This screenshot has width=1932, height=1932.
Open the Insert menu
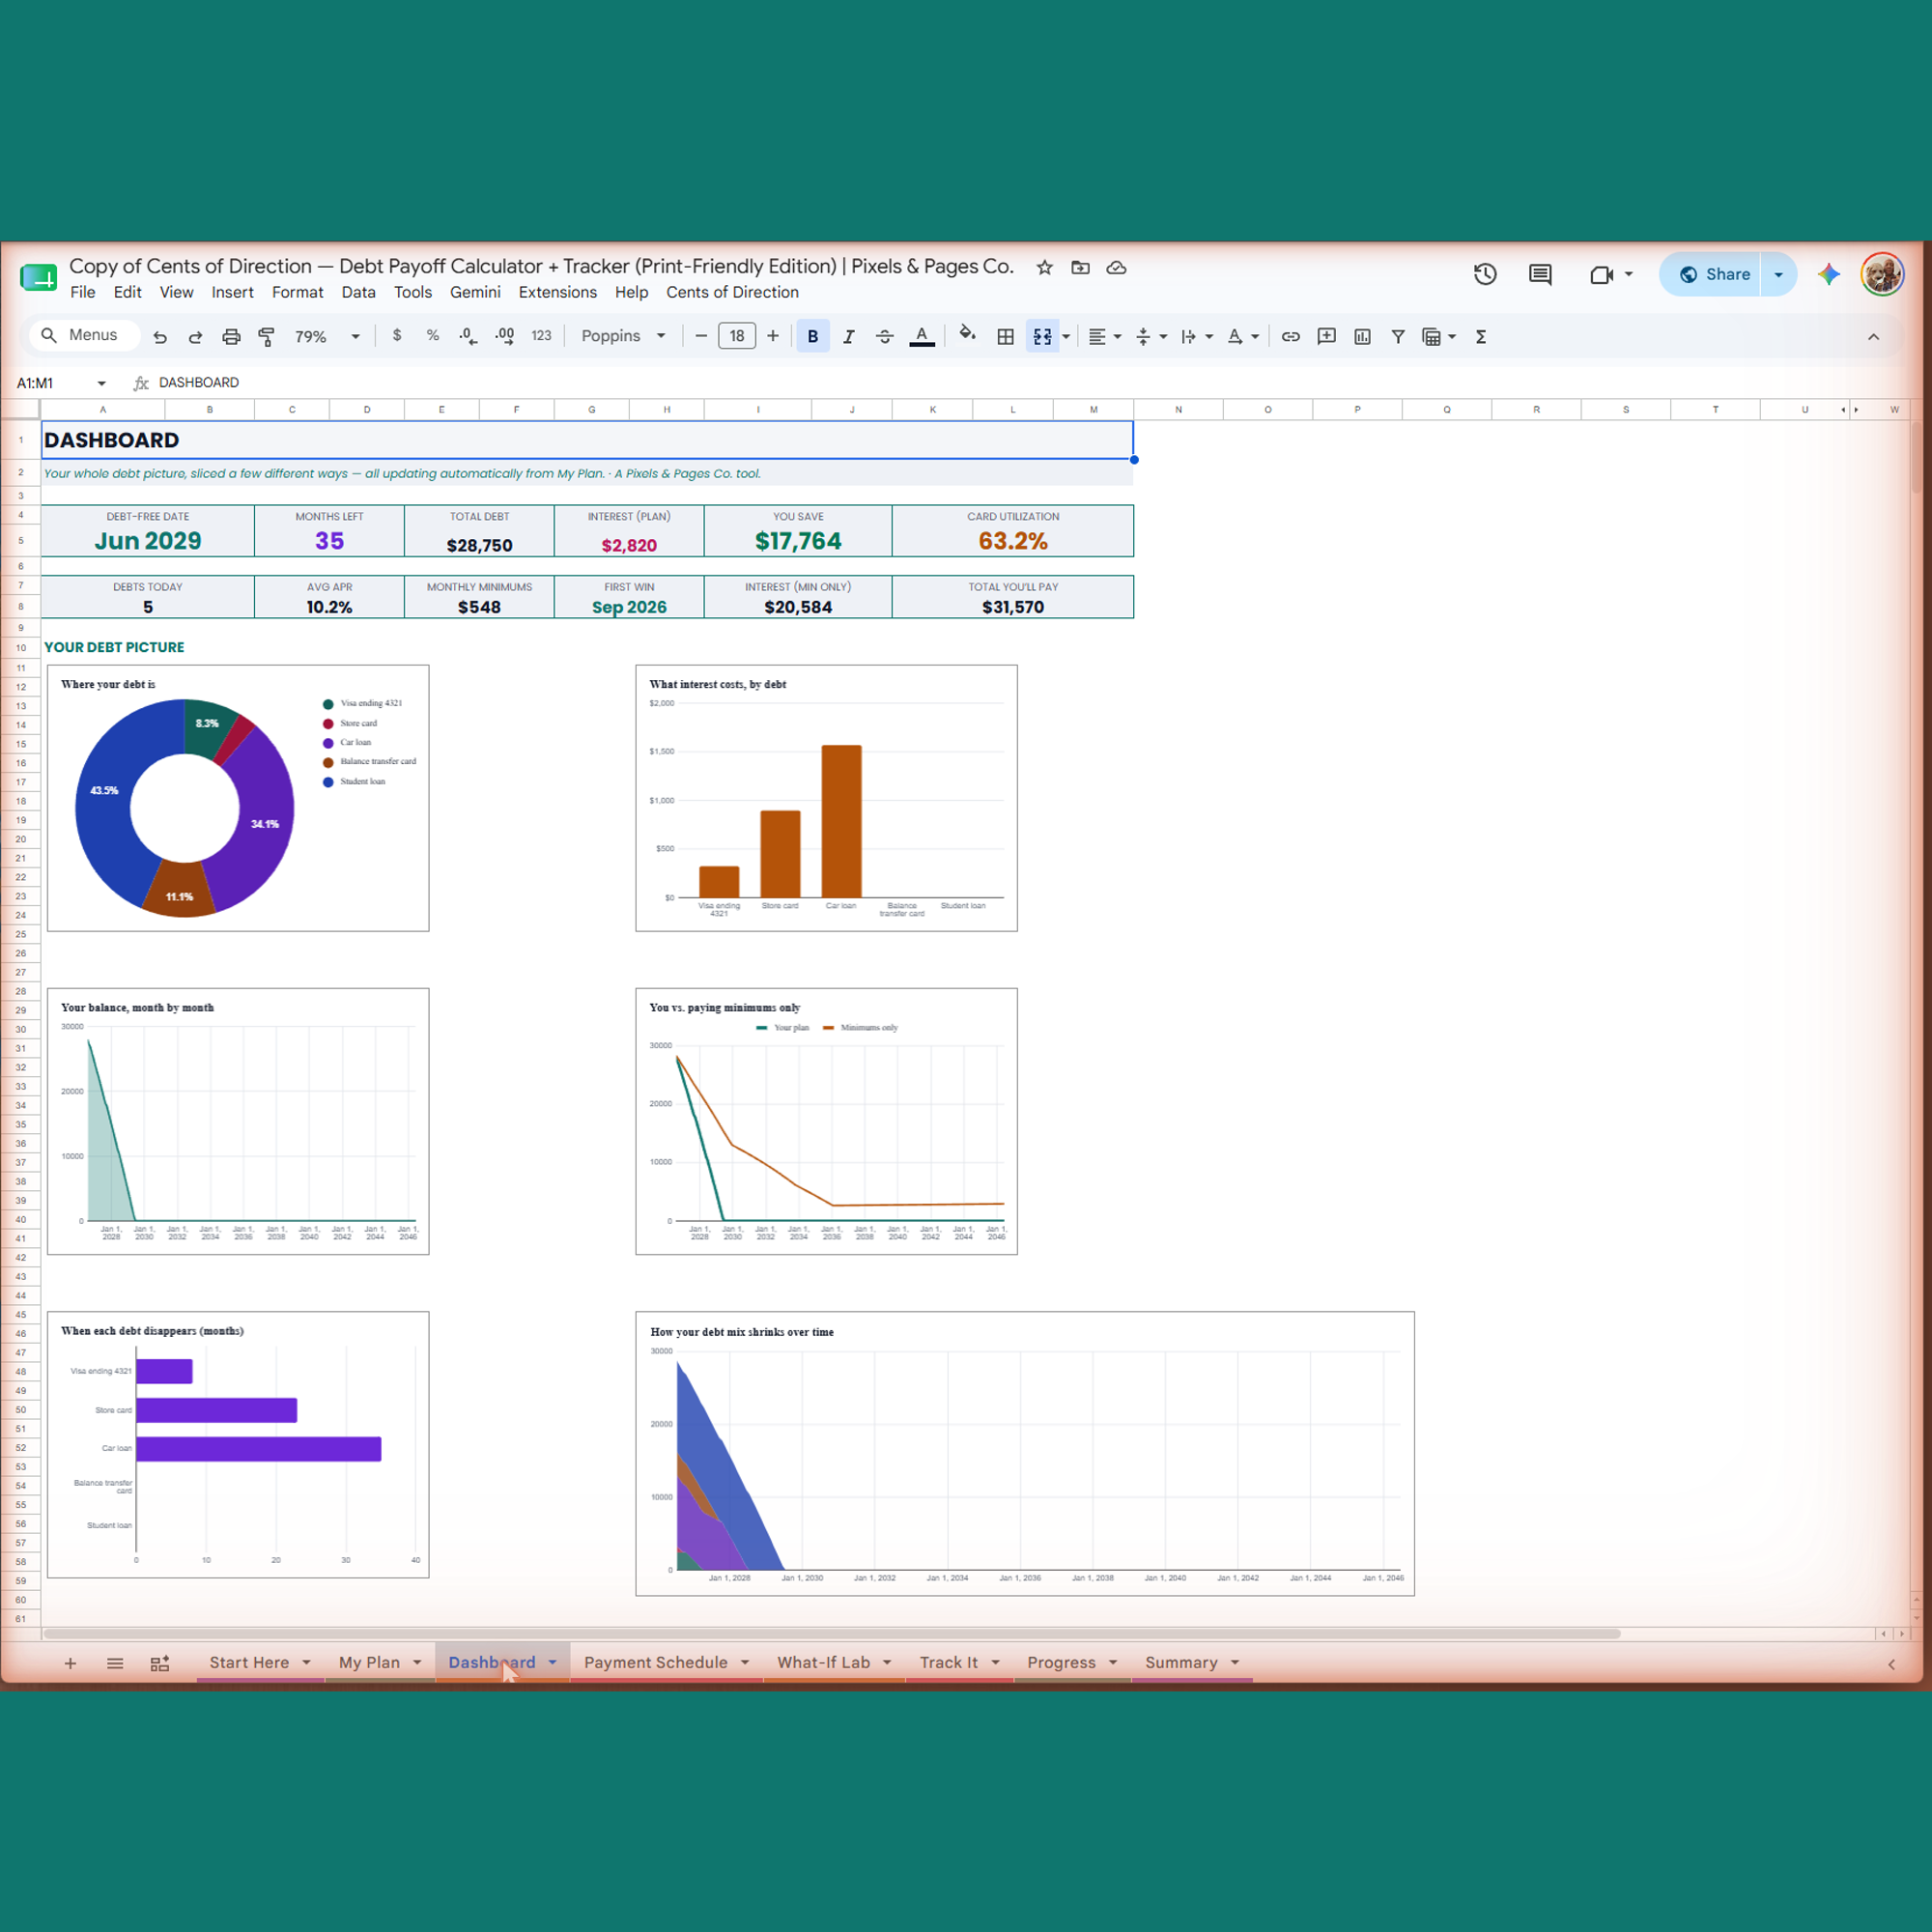233,292
